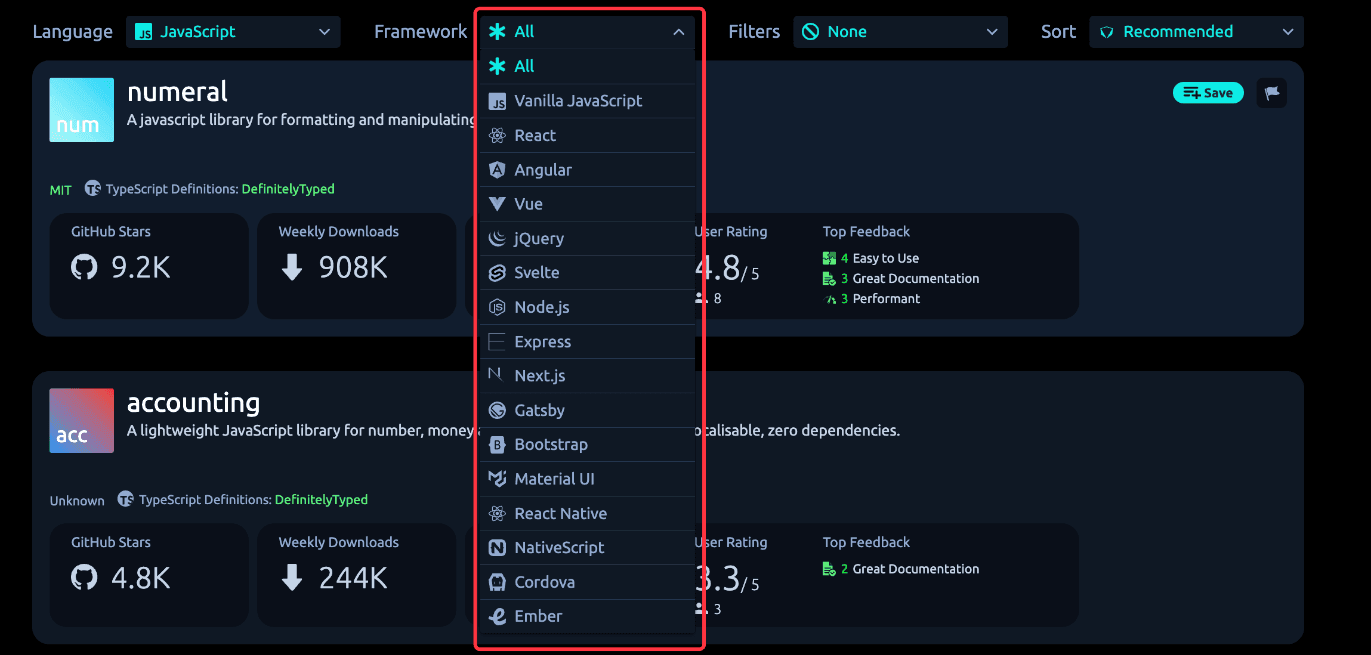Click Easy to Use feedback tag
The image size is (1371, 655).
(x=871, y=258)
